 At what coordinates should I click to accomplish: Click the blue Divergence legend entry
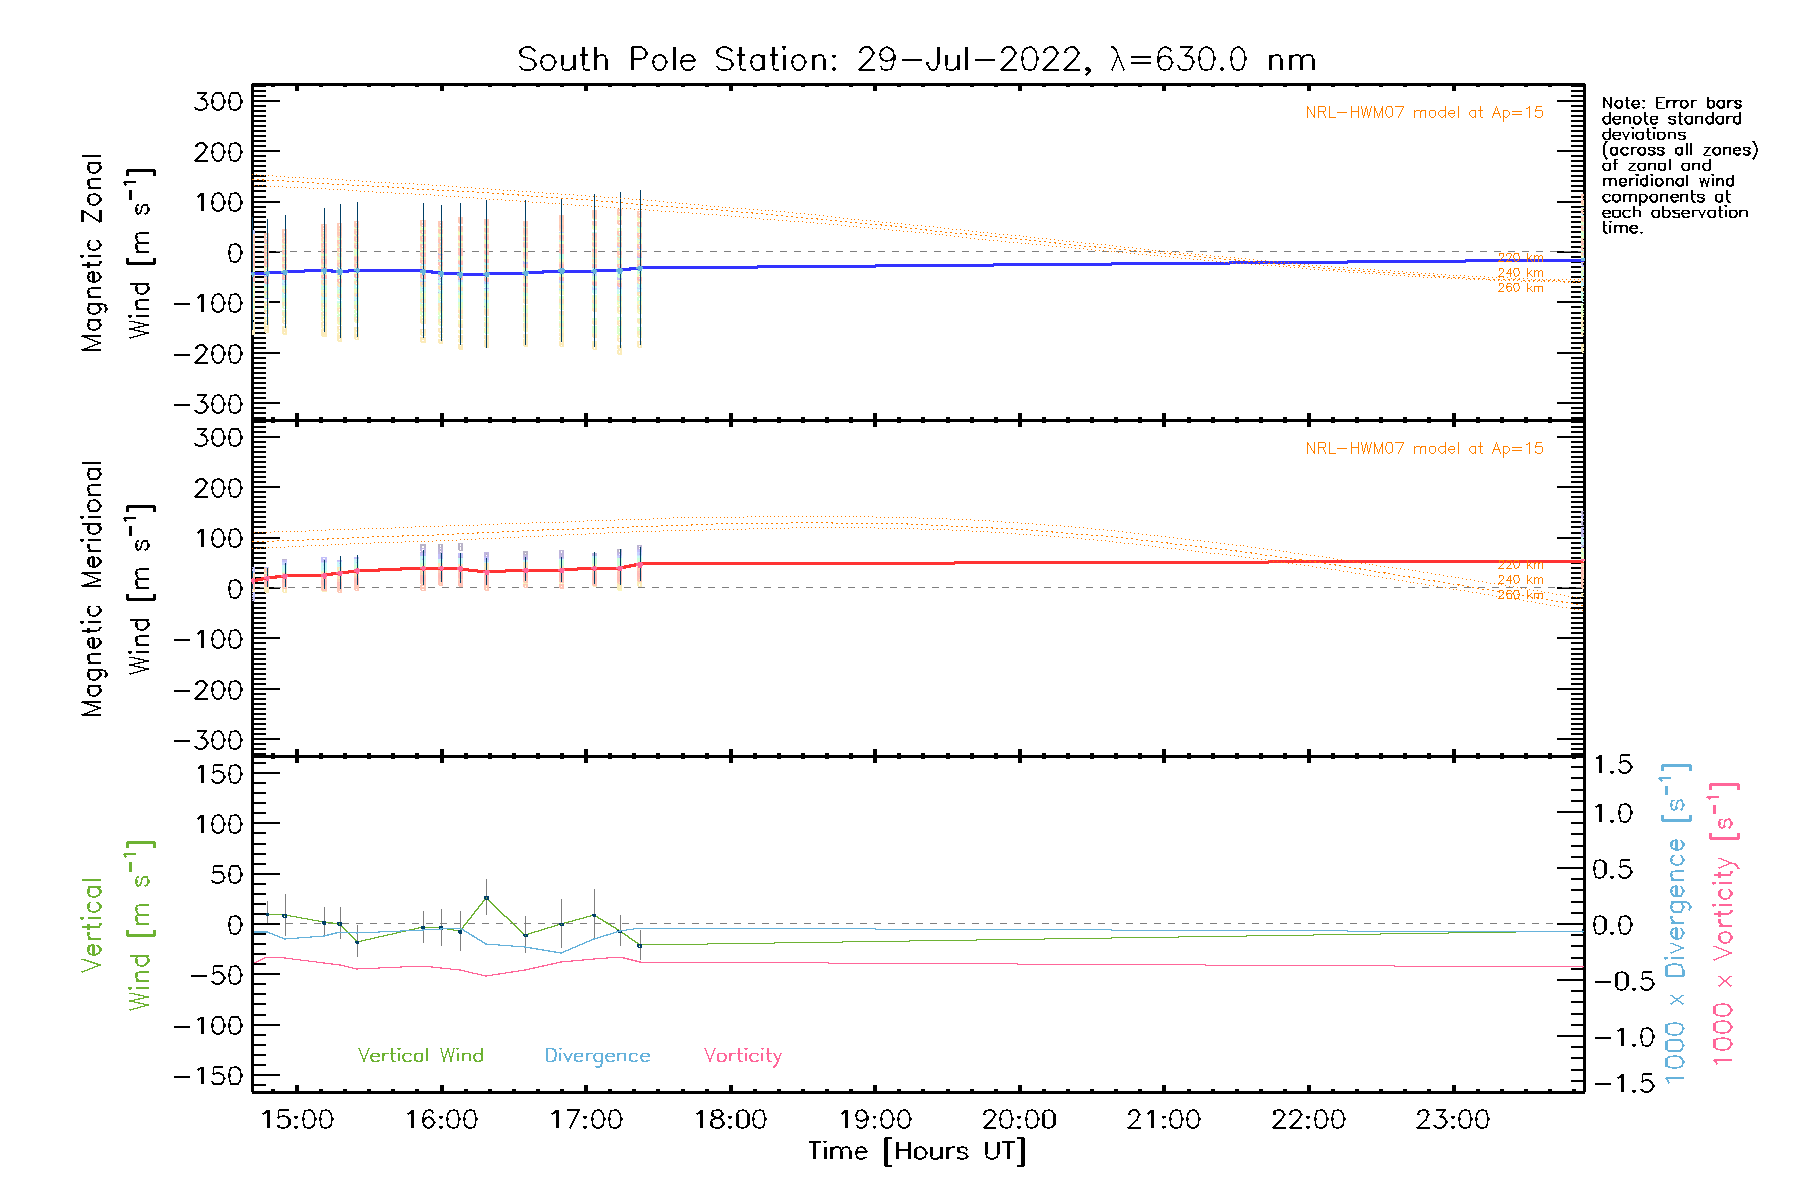597,1056
